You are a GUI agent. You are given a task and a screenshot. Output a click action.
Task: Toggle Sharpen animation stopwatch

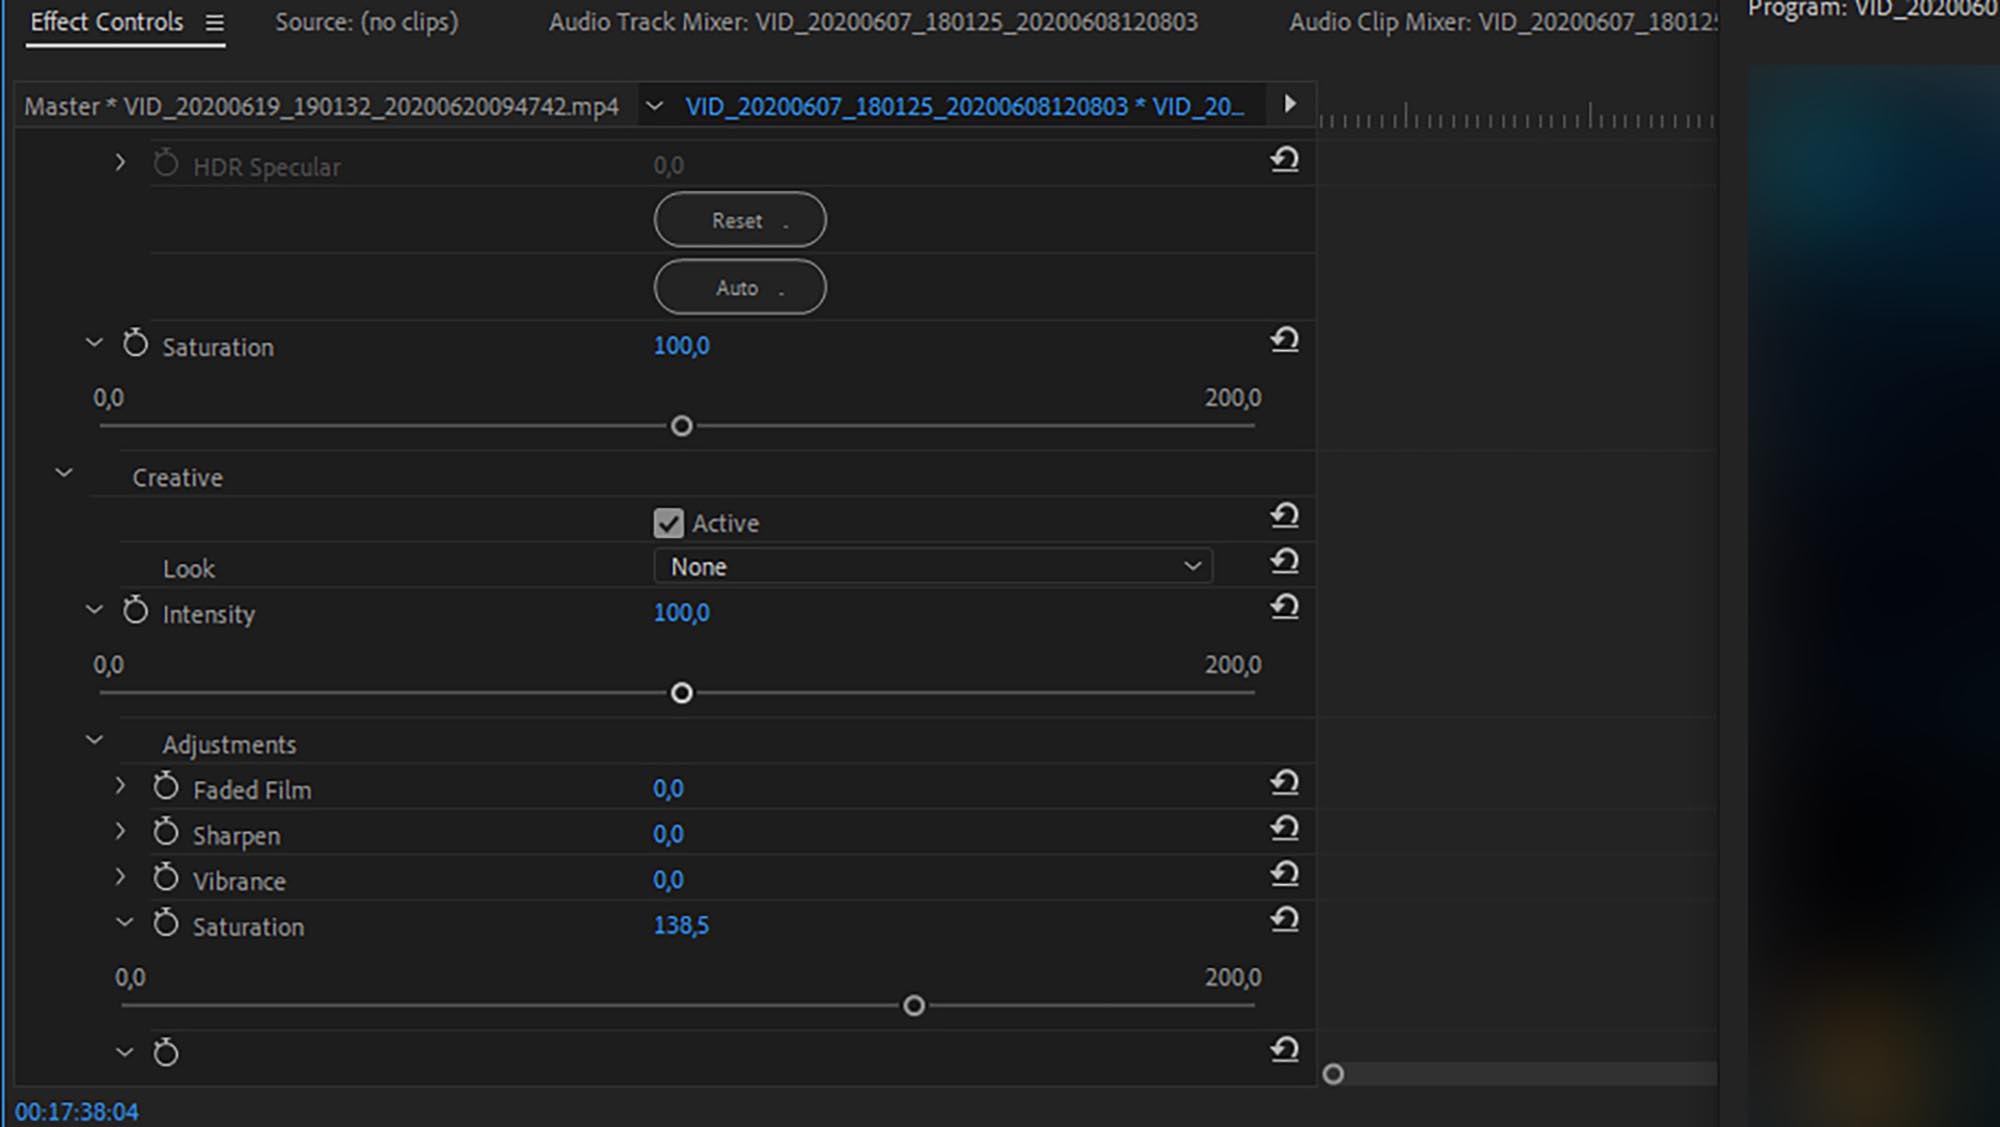(166, 833)
